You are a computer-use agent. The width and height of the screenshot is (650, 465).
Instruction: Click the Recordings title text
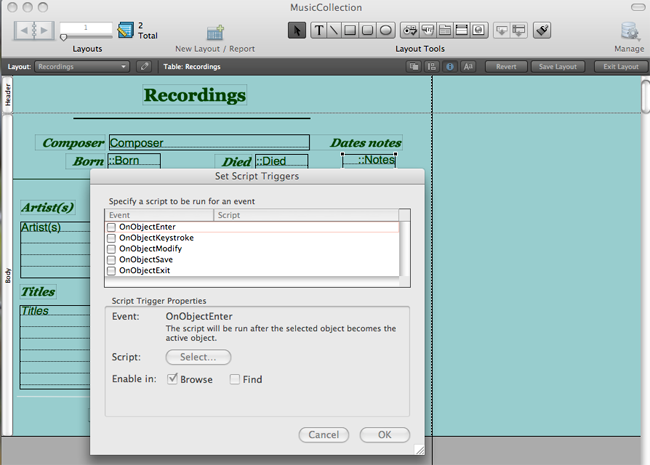(x=195, y=95)
